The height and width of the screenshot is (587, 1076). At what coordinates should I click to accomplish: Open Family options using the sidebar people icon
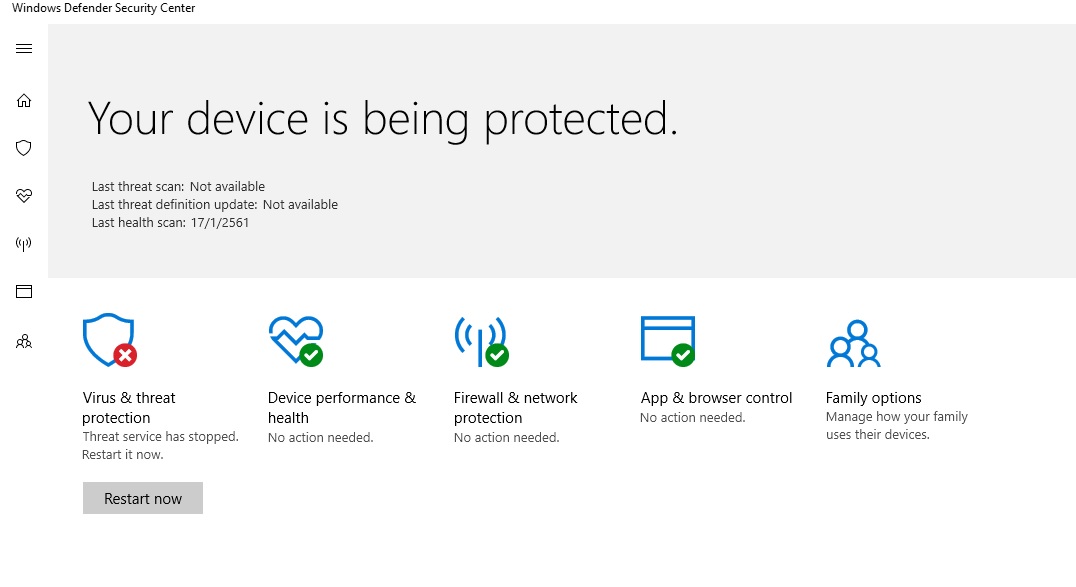click(23, 341)
